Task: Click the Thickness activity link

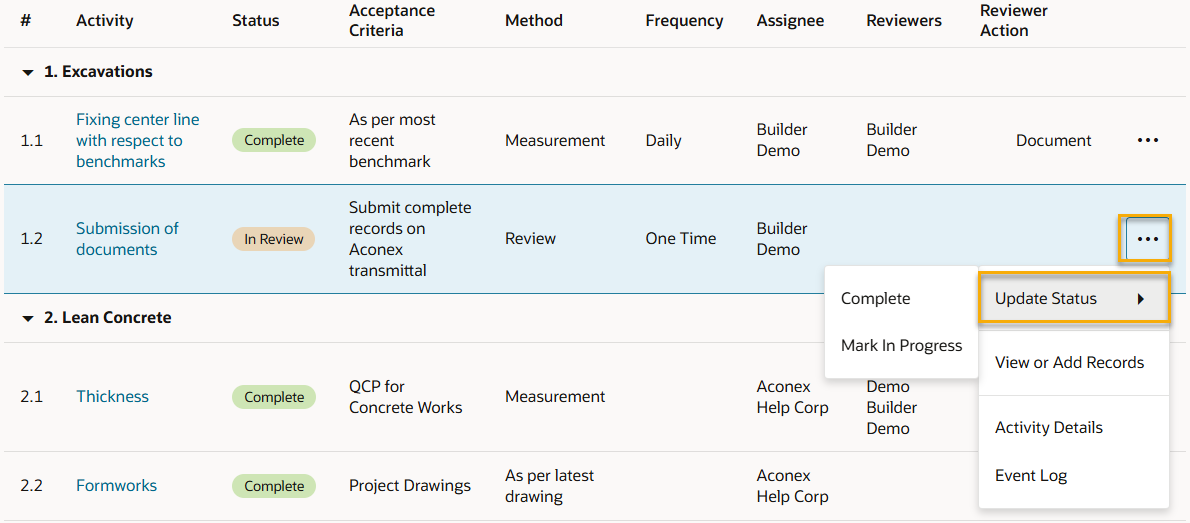Action: pyautogui.click(x=112, y=397)
